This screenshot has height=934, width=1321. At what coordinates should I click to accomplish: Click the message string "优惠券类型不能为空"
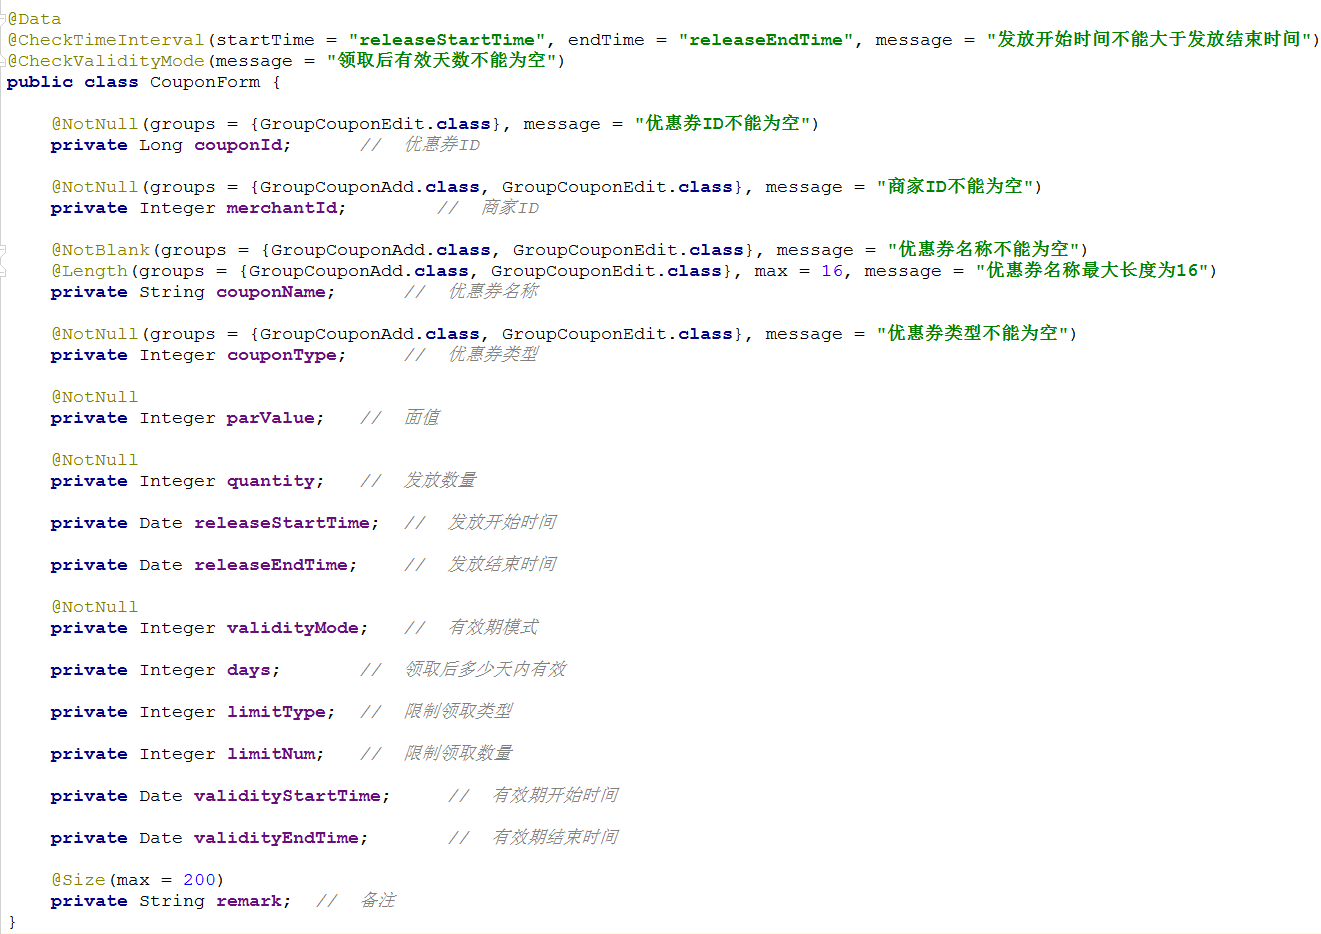click(x=972, y=334)
